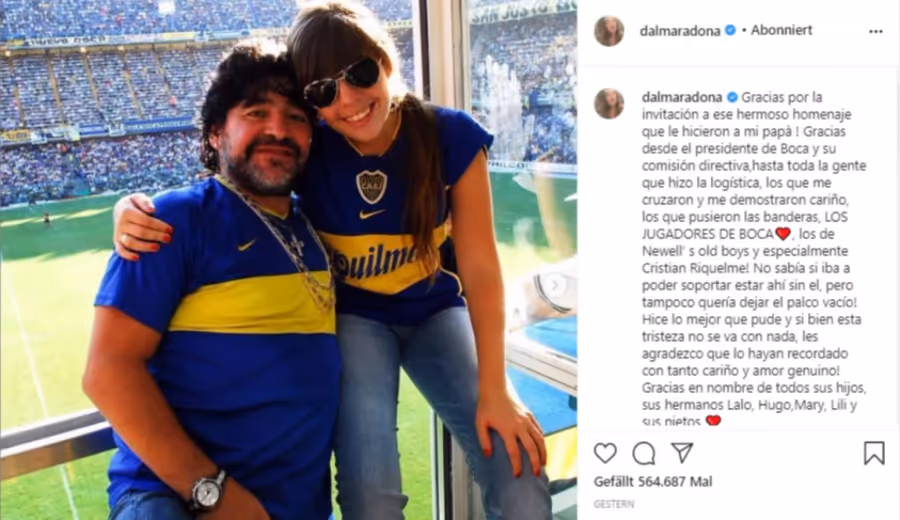The width and height of the screenshot is (900, 520).
Task: Like the post with the heart icon
Action: 605,453
